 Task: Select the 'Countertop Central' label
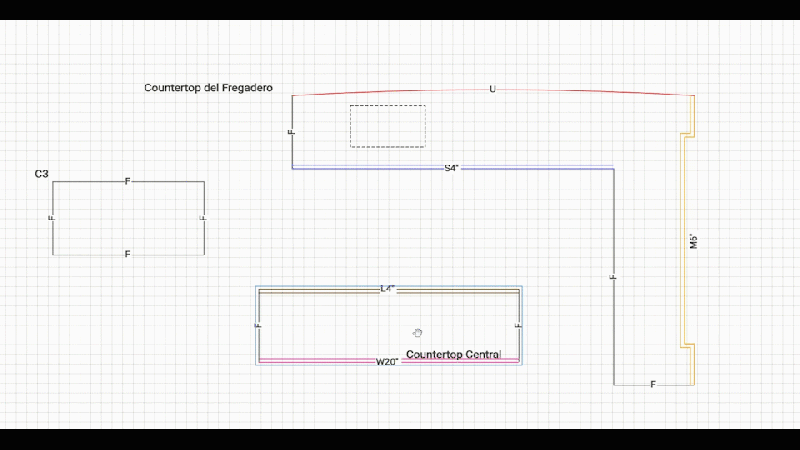tap(454, 354)
